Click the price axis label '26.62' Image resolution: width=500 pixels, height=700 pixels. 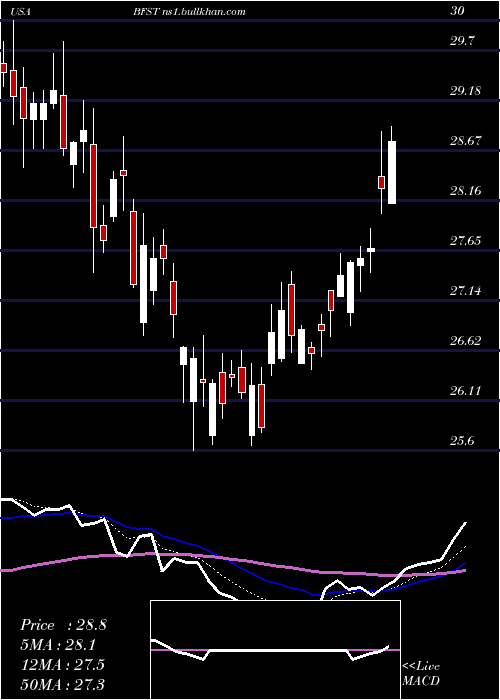[x=466, y=341]
